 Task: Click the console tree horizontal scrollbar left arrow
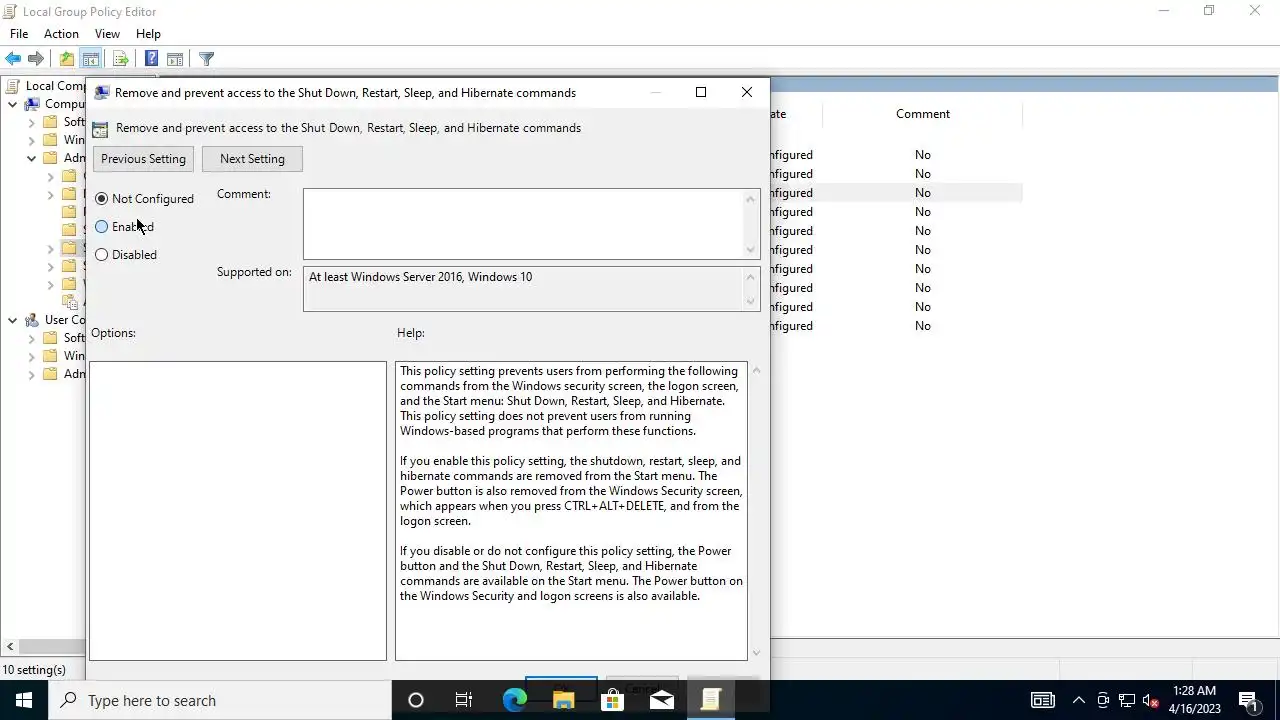click(10, 647)
